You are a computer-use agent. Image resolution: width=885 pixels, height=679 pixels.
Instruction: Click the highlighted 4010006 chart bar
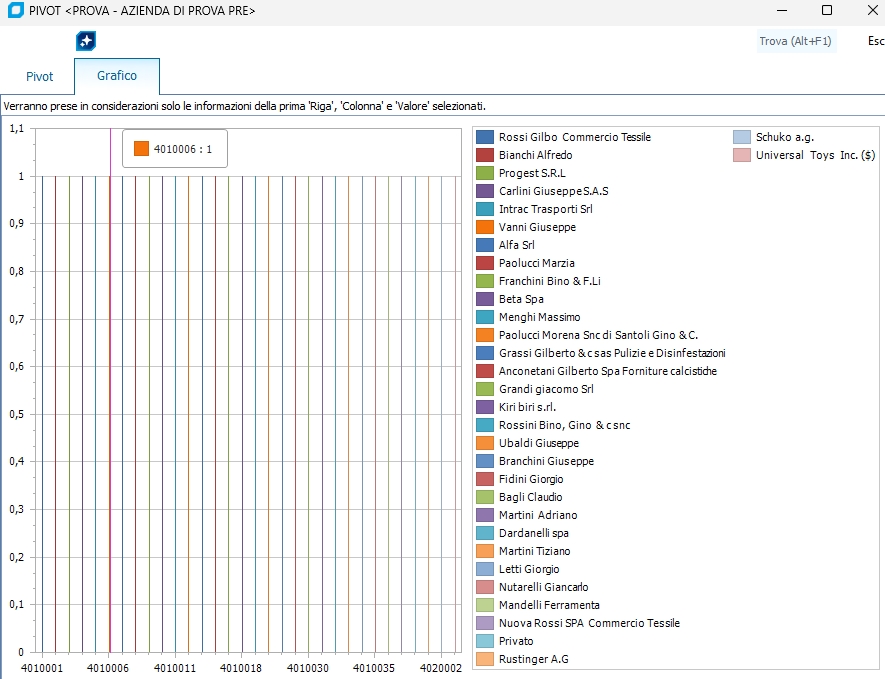click(109, 400)
